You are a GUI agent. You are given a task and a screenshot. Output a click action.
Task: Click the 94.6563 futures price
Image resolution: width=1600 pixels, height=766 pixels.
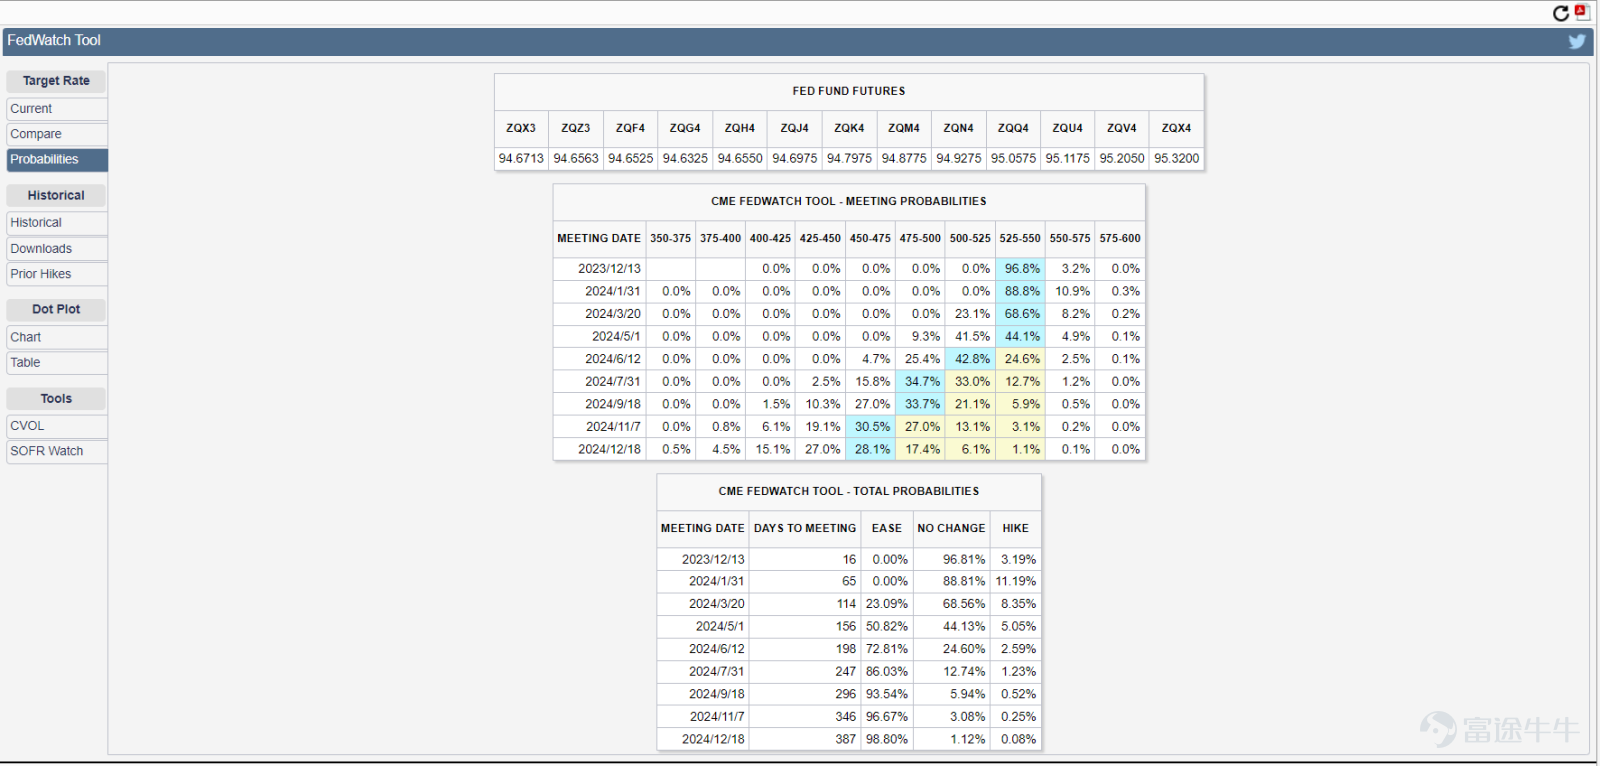(576, 159)
